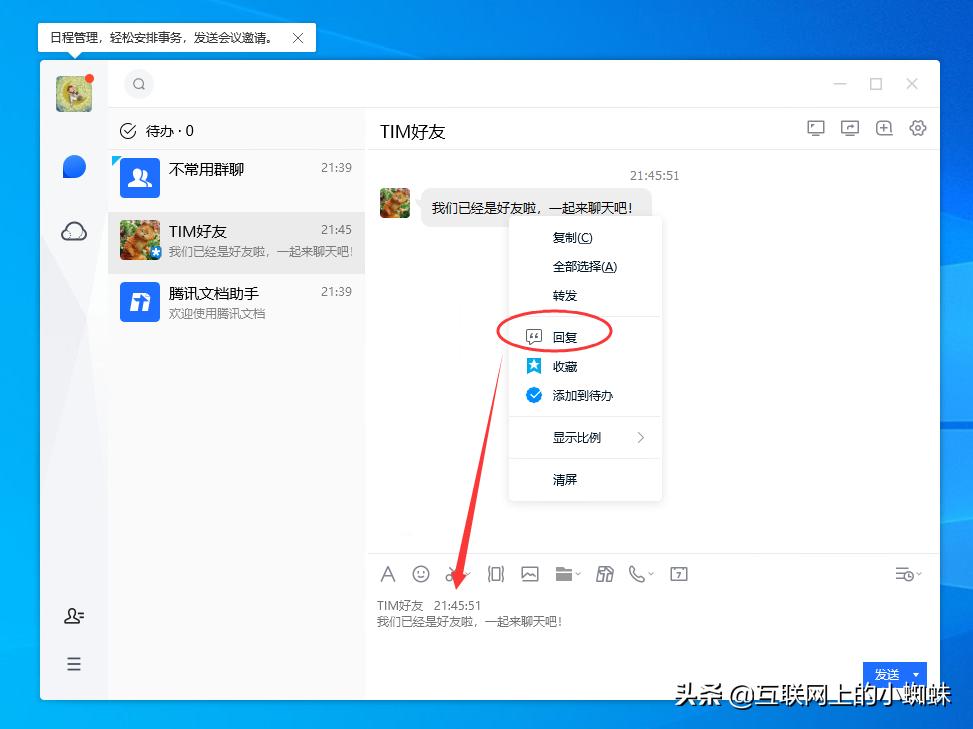Open the 腾讯文档助手 conversation
Screen dimensions: 973x729
(x=236, y=303)
